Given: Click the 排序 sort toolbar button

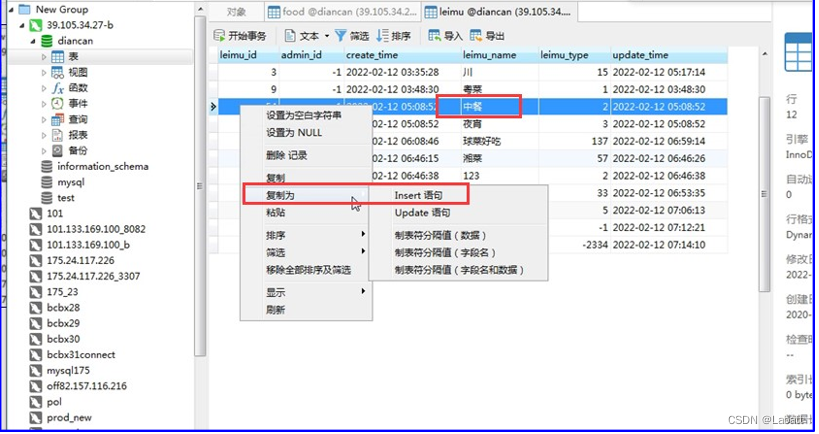Looking at the screenshot, I should point(394,36).
